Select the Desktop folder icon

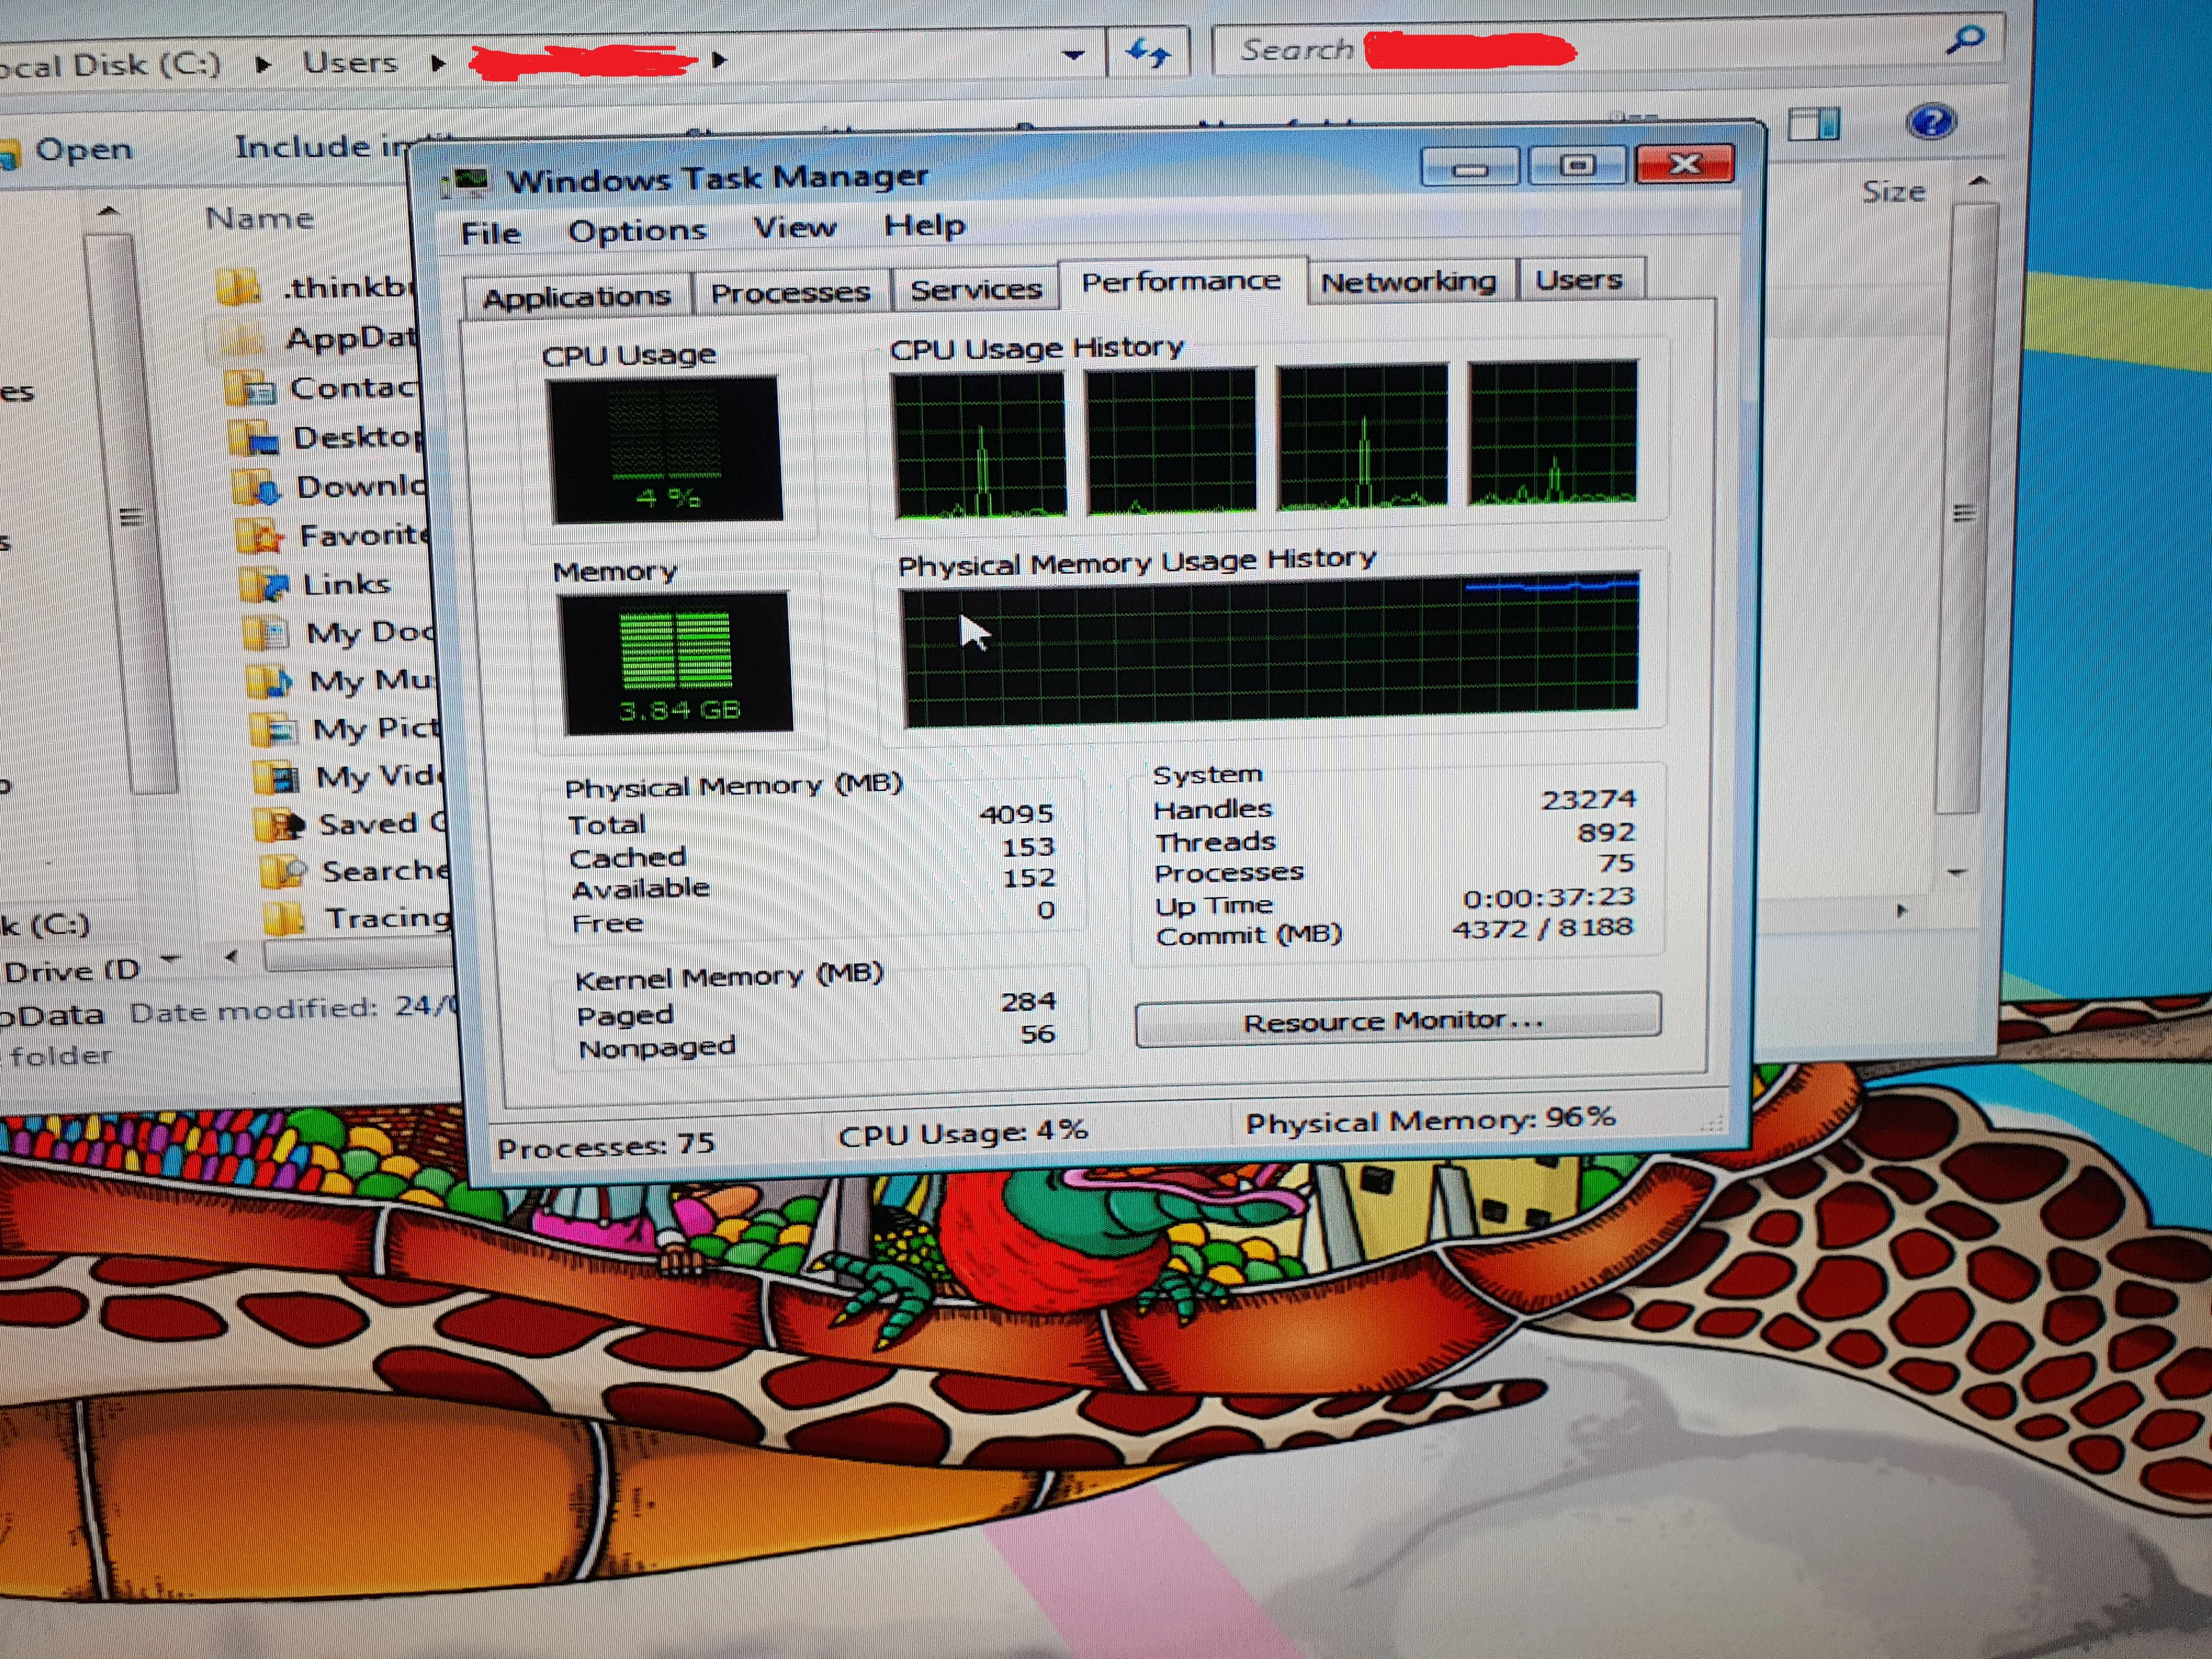pyautogui.click(x=254, y=438)
